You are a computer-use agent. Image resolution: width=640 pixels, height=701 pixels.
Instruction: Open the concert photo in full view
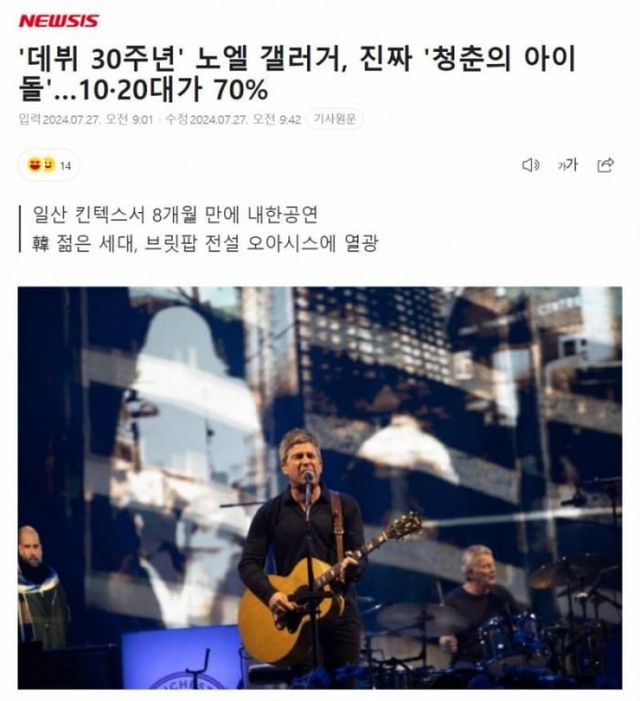[320, 488]
